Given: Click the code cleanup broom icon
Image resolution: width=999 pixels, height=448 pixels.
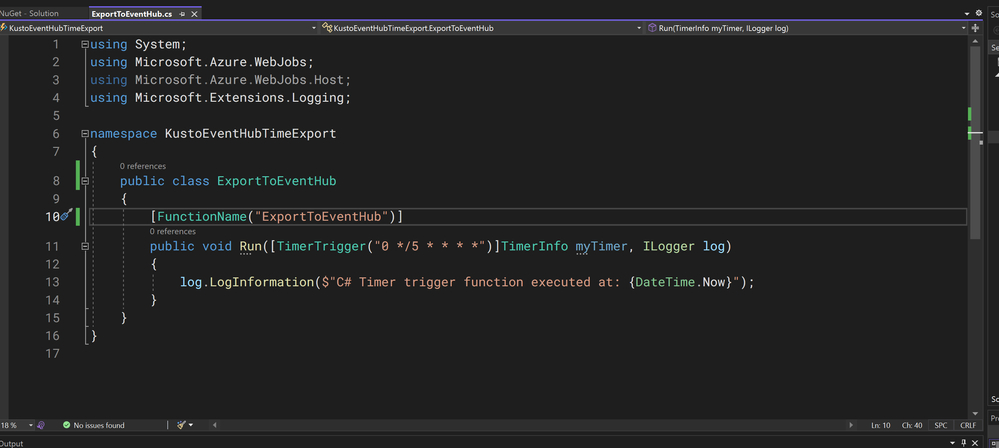Looking at the screenshot, I should tap(181, 425).
